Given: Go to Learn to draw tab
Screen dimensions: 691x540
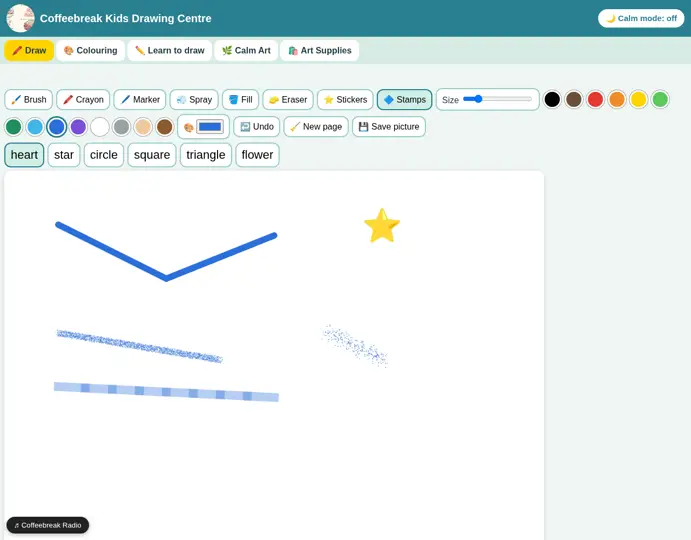Looking at the screenshot, I should [x=170, y=51].
